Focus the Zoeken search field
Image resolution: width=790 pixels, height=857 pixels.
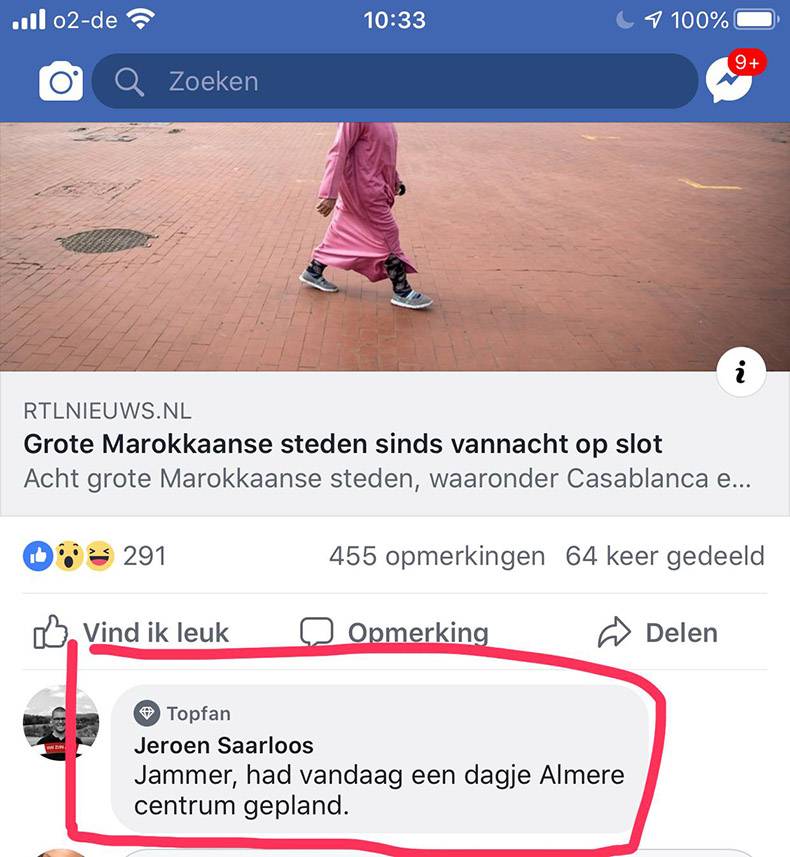395,81
